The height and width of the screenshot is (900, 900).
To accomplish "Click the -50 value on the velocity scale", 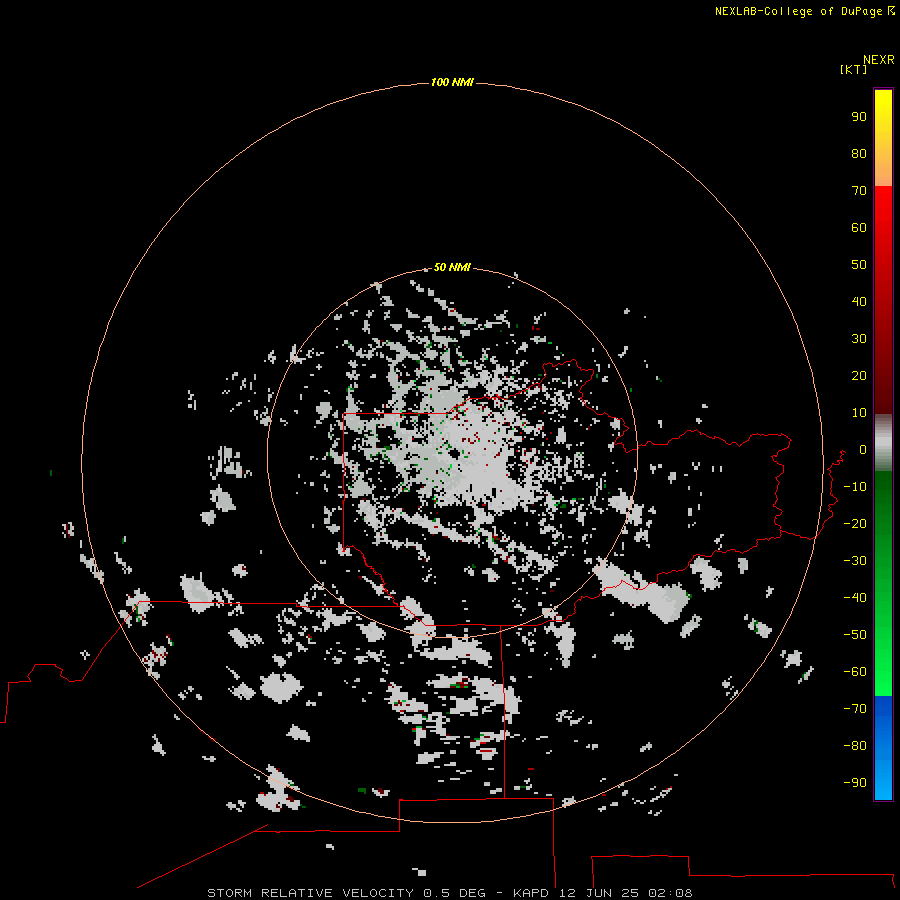I will 855,635.
